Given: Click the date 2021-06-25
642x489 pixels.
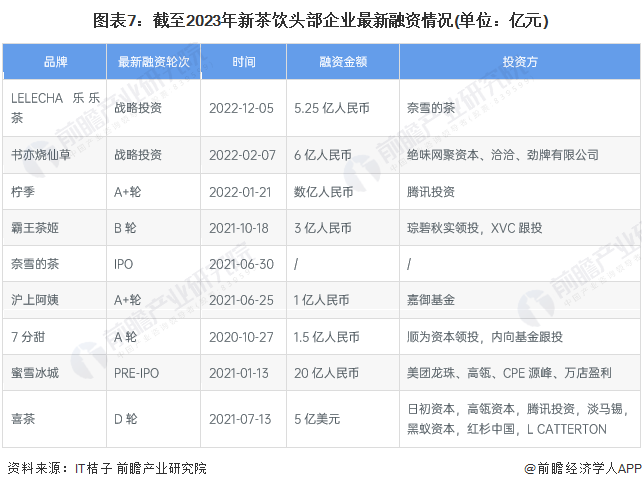Looking at the screenshot, I should click(x=241, y=300).
